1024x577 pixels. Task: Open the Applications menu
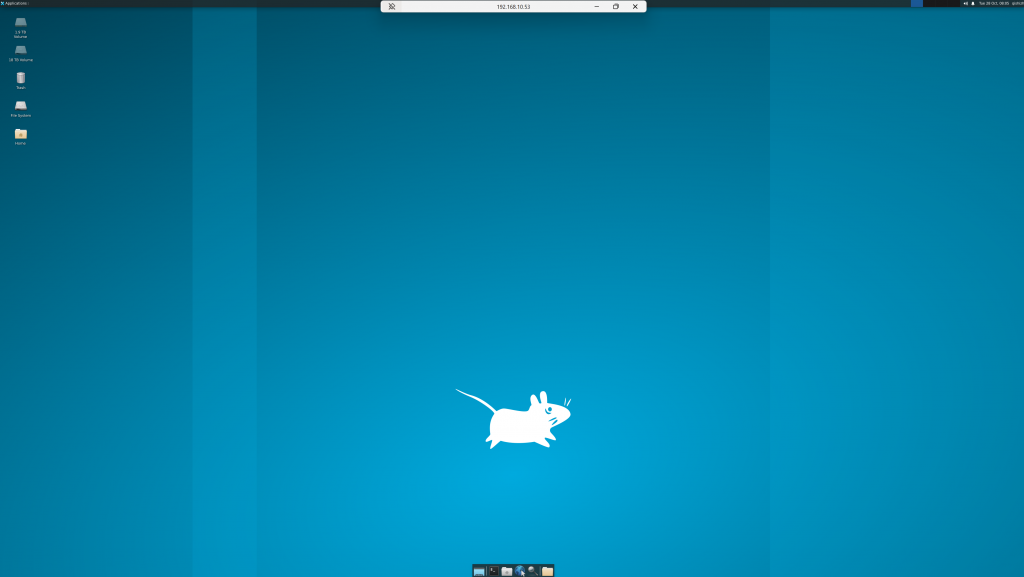coord(15,3)
